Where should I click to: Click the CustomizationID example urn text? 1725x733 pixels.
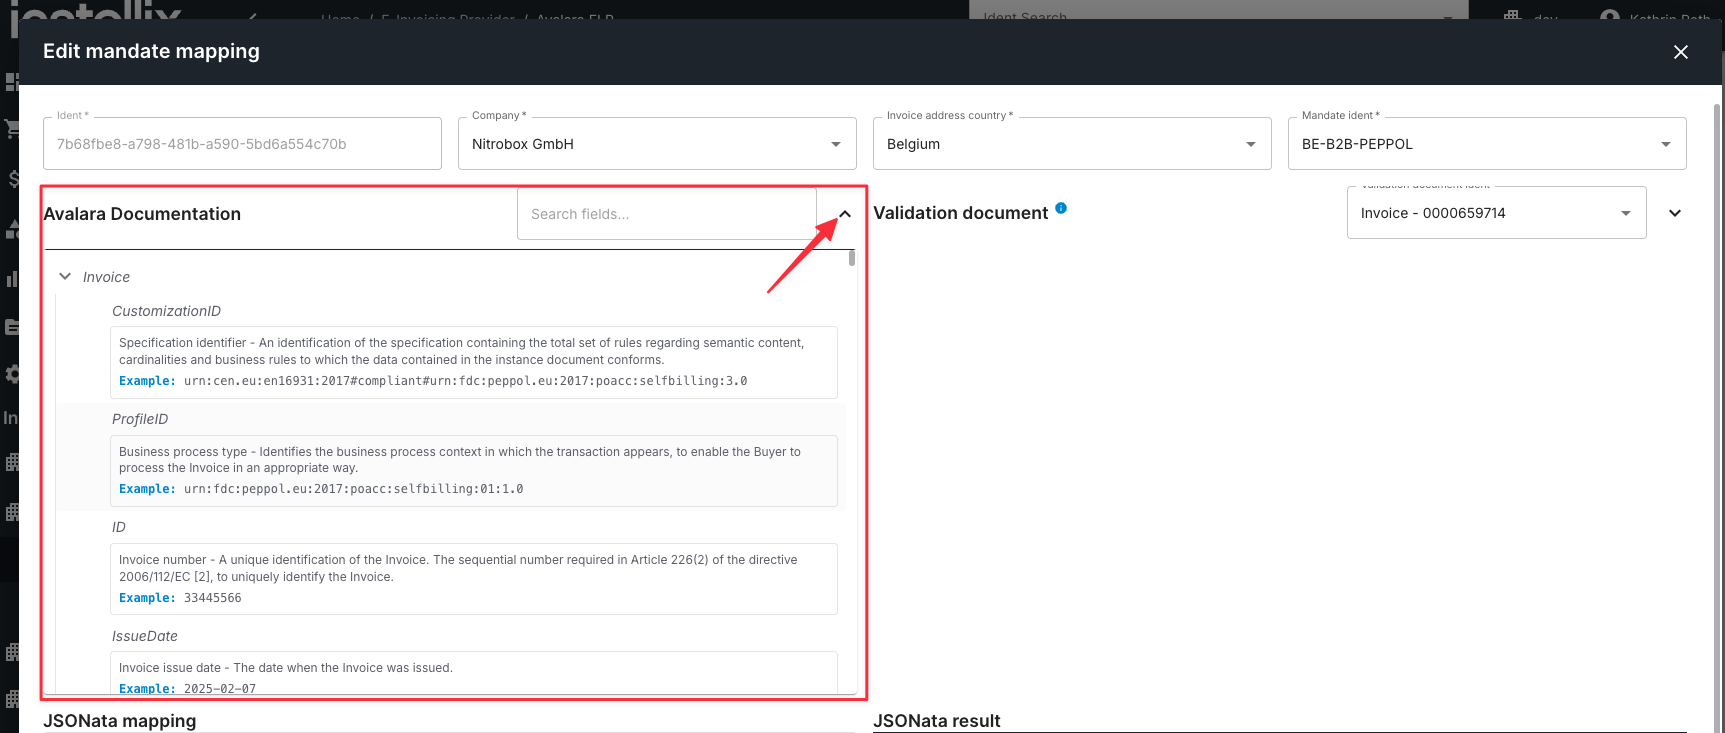(x=466, y=381)
